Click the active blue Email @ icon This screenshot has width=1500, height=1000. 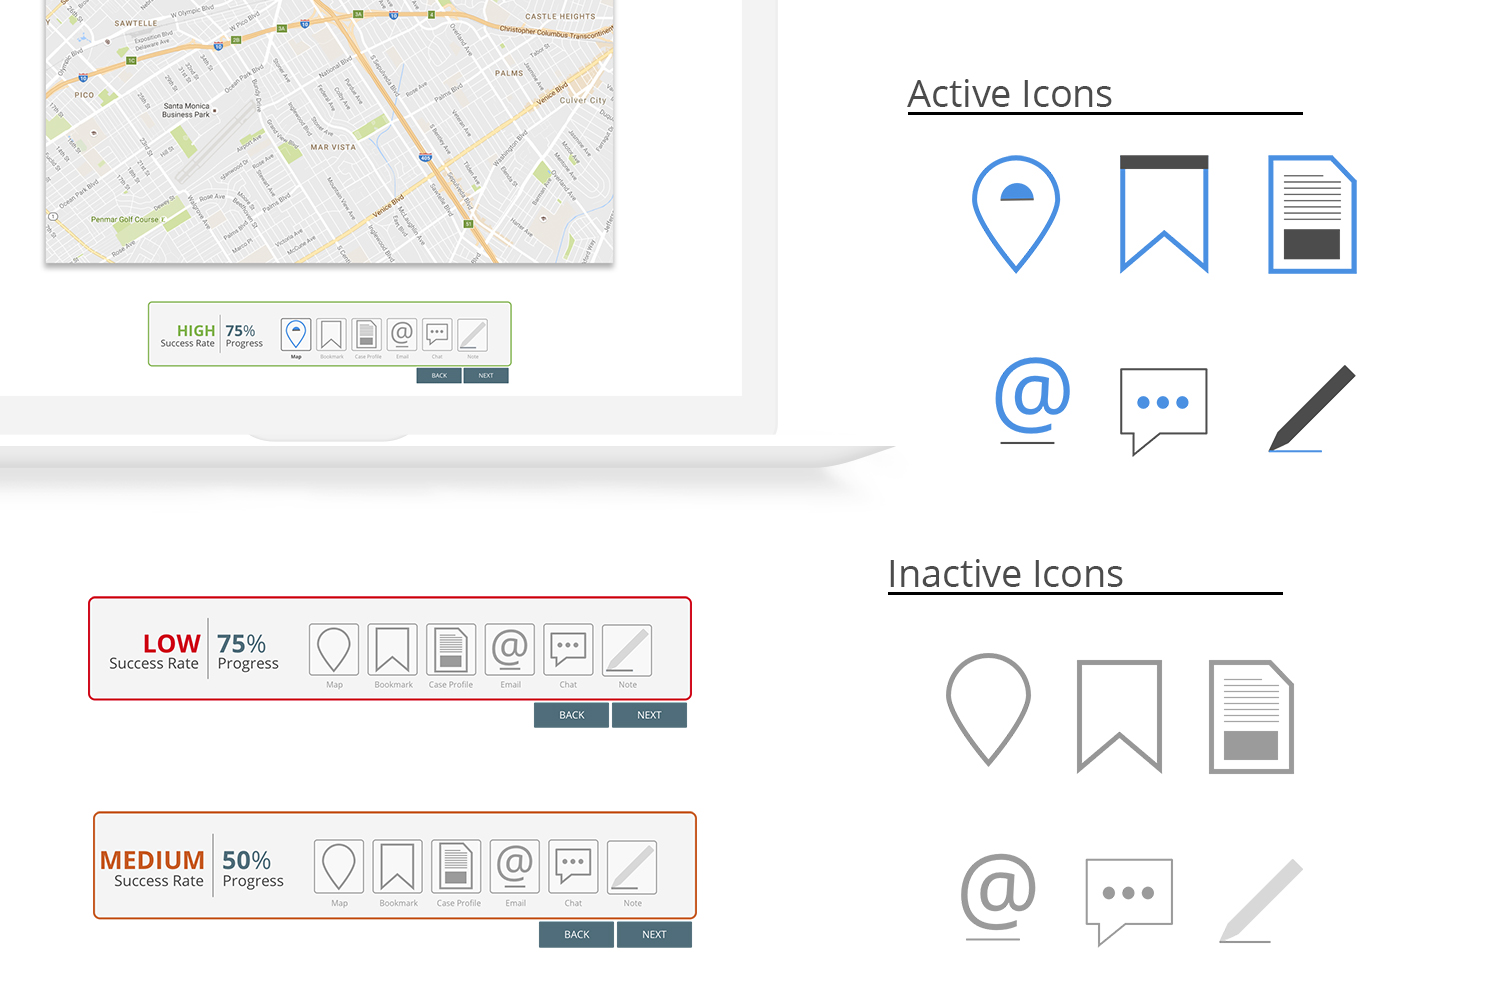tap(1033, 400)
